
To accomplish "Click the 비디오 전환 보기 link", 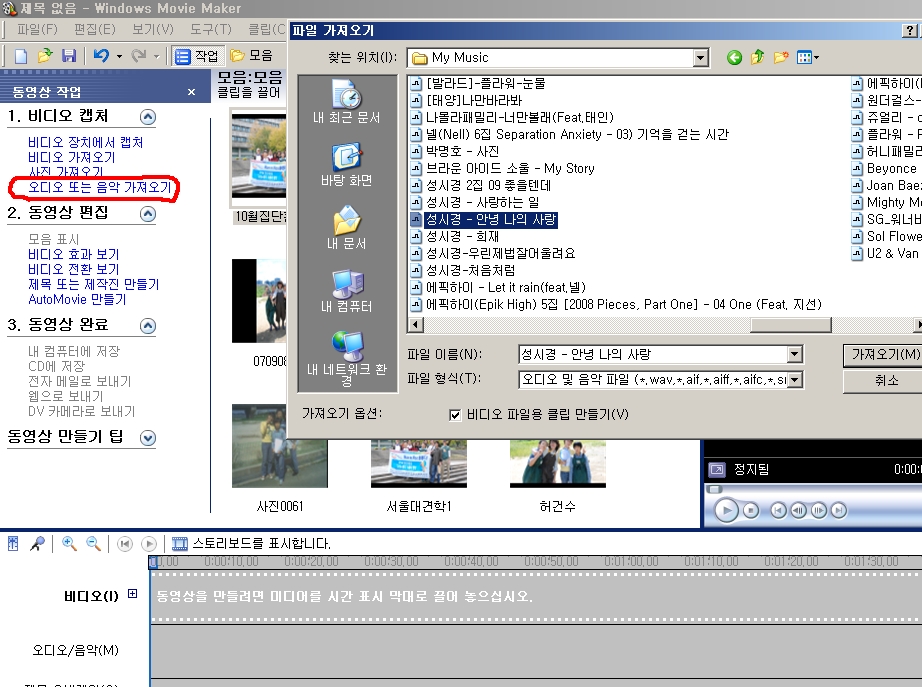I will tap(74, 269).
